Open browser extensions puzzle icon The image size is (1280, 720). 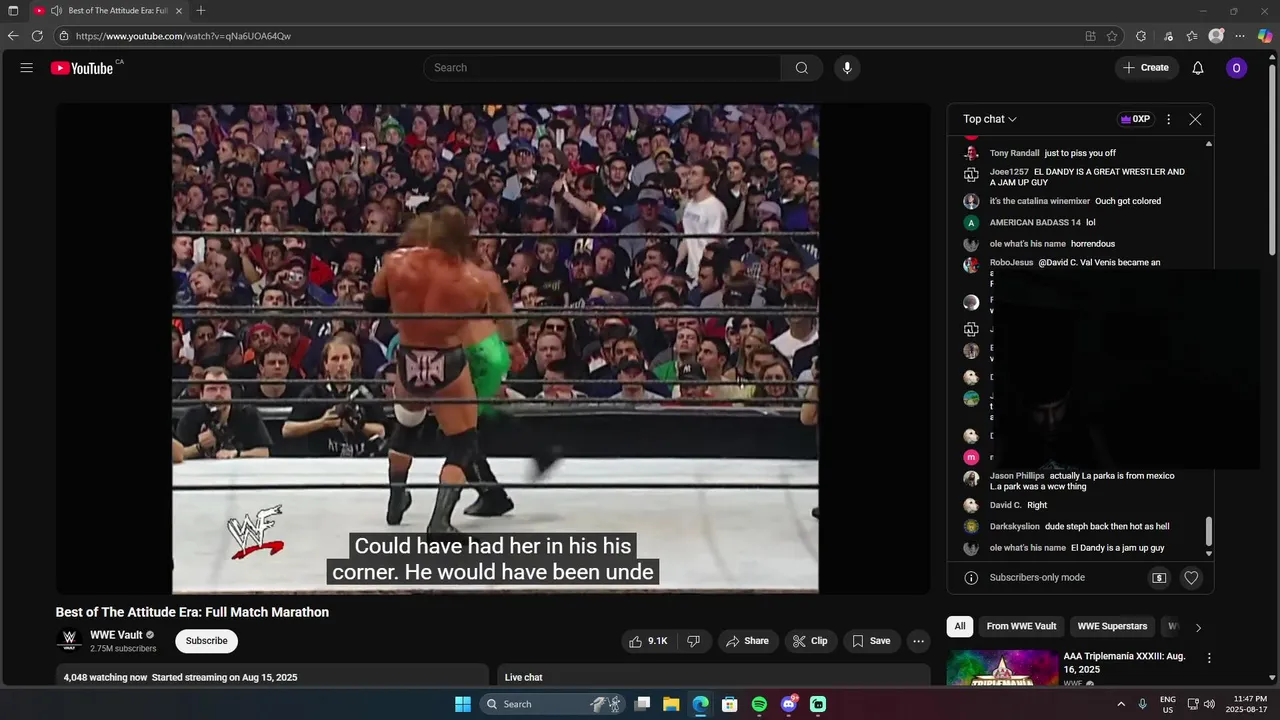click(x=1141, y=36)
